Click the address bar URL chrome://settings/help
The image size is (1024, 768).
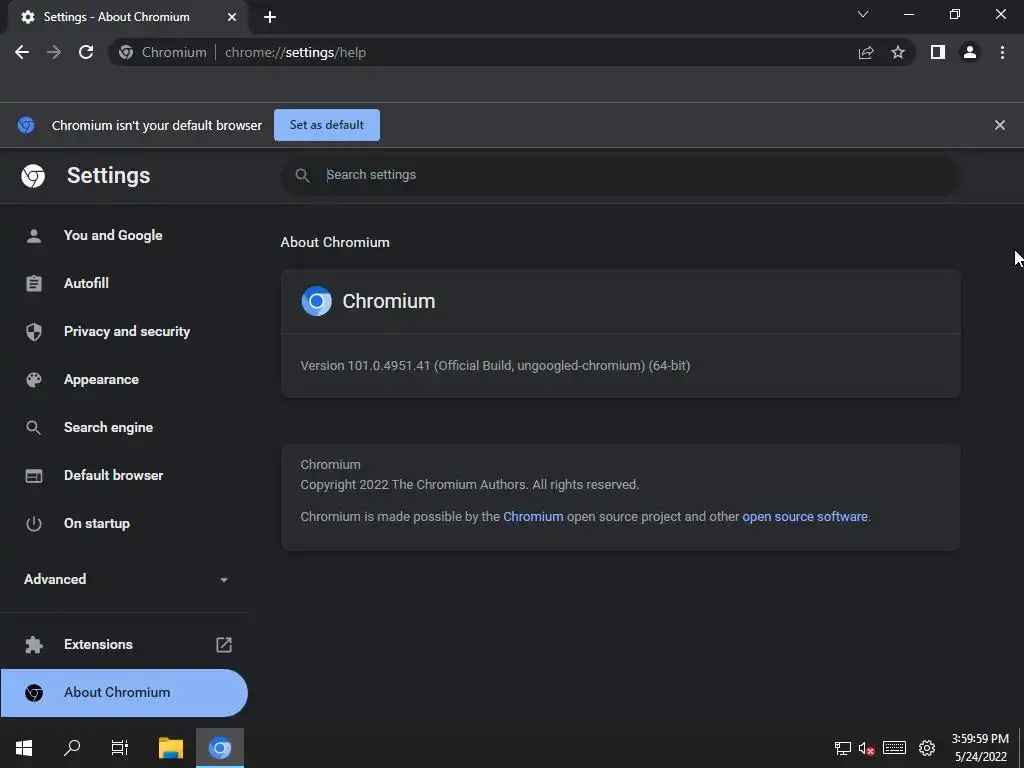(295, 52)
